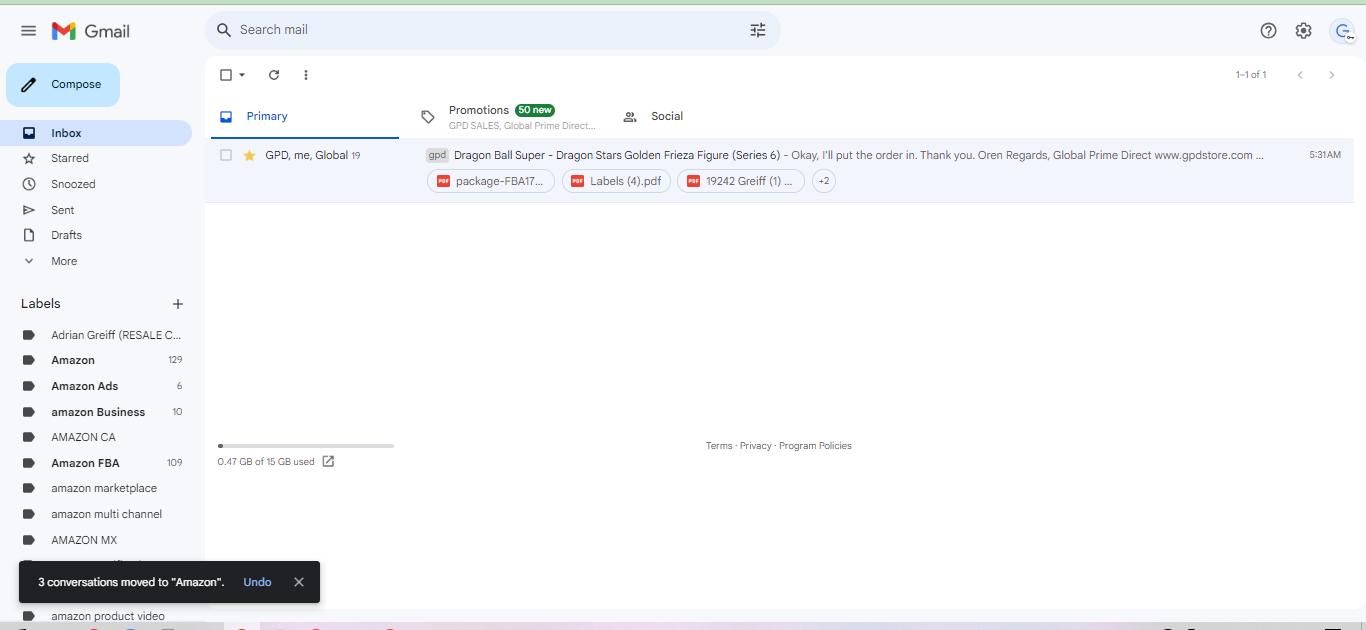1366x630 pixels.
Task: Open the Support help icon
Action: 1268,31
